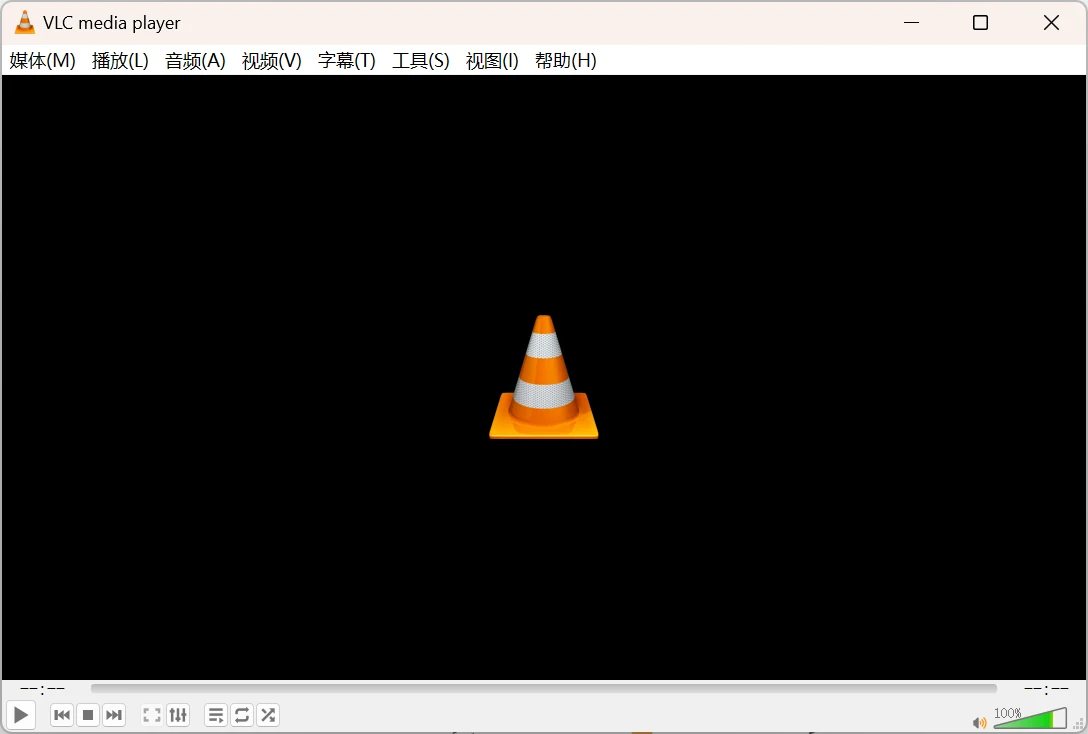Show the playlist panel
The height and width of the screenshot is (734, 1088).
[216, 715]
